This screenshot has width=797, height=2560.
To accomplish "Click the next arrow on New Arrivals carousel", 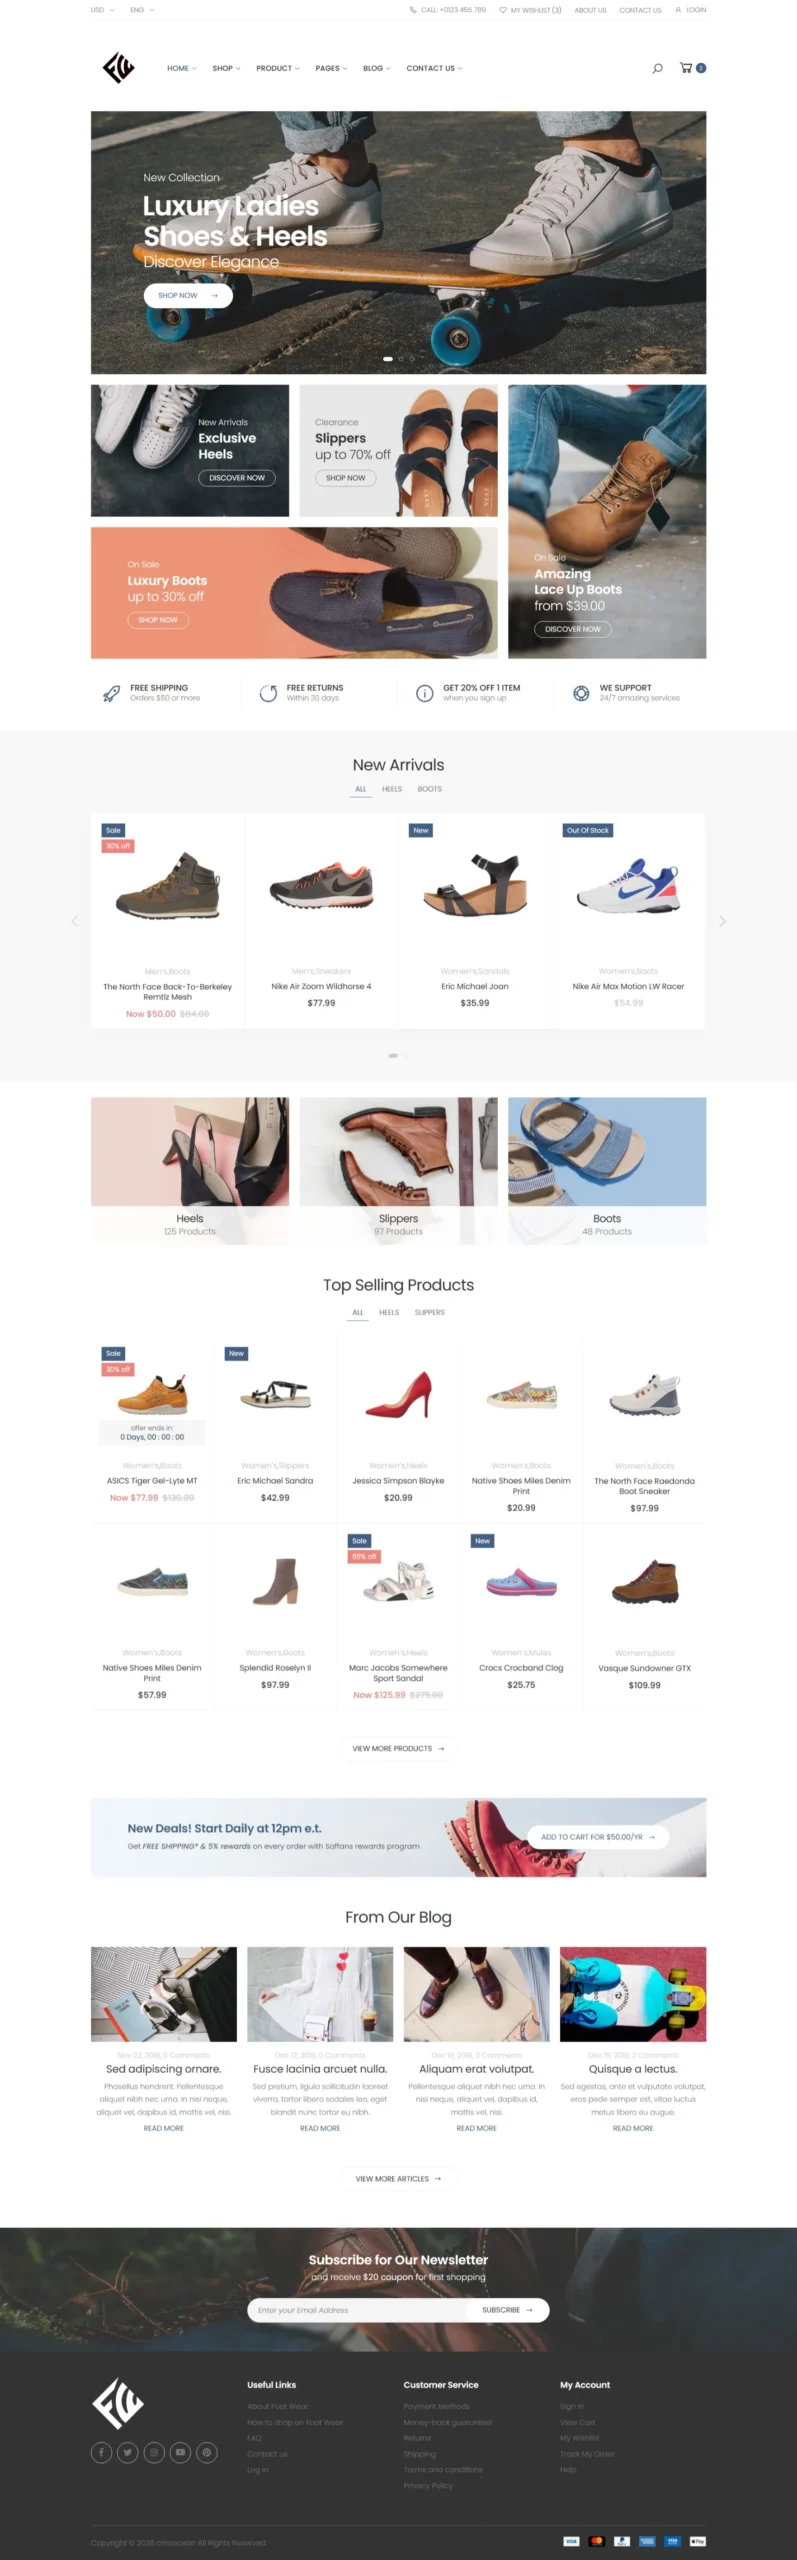I will pyautogui.click(x=722, y=921).
